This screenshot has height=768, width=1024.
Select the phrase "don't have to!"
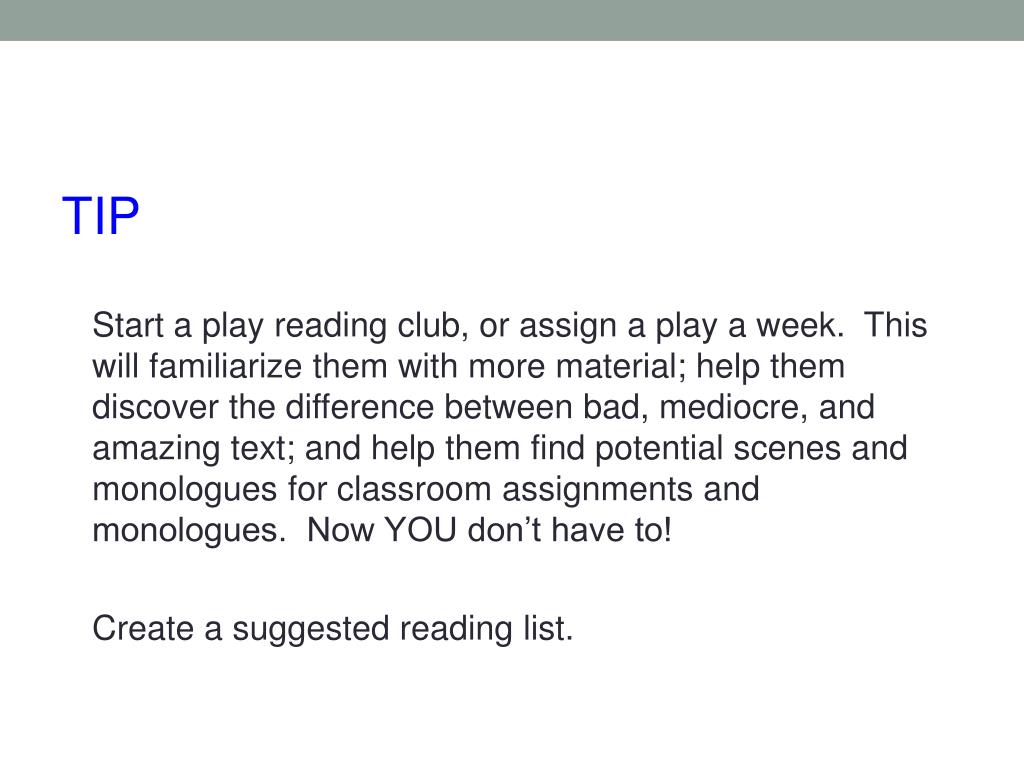tap(569, 529)
